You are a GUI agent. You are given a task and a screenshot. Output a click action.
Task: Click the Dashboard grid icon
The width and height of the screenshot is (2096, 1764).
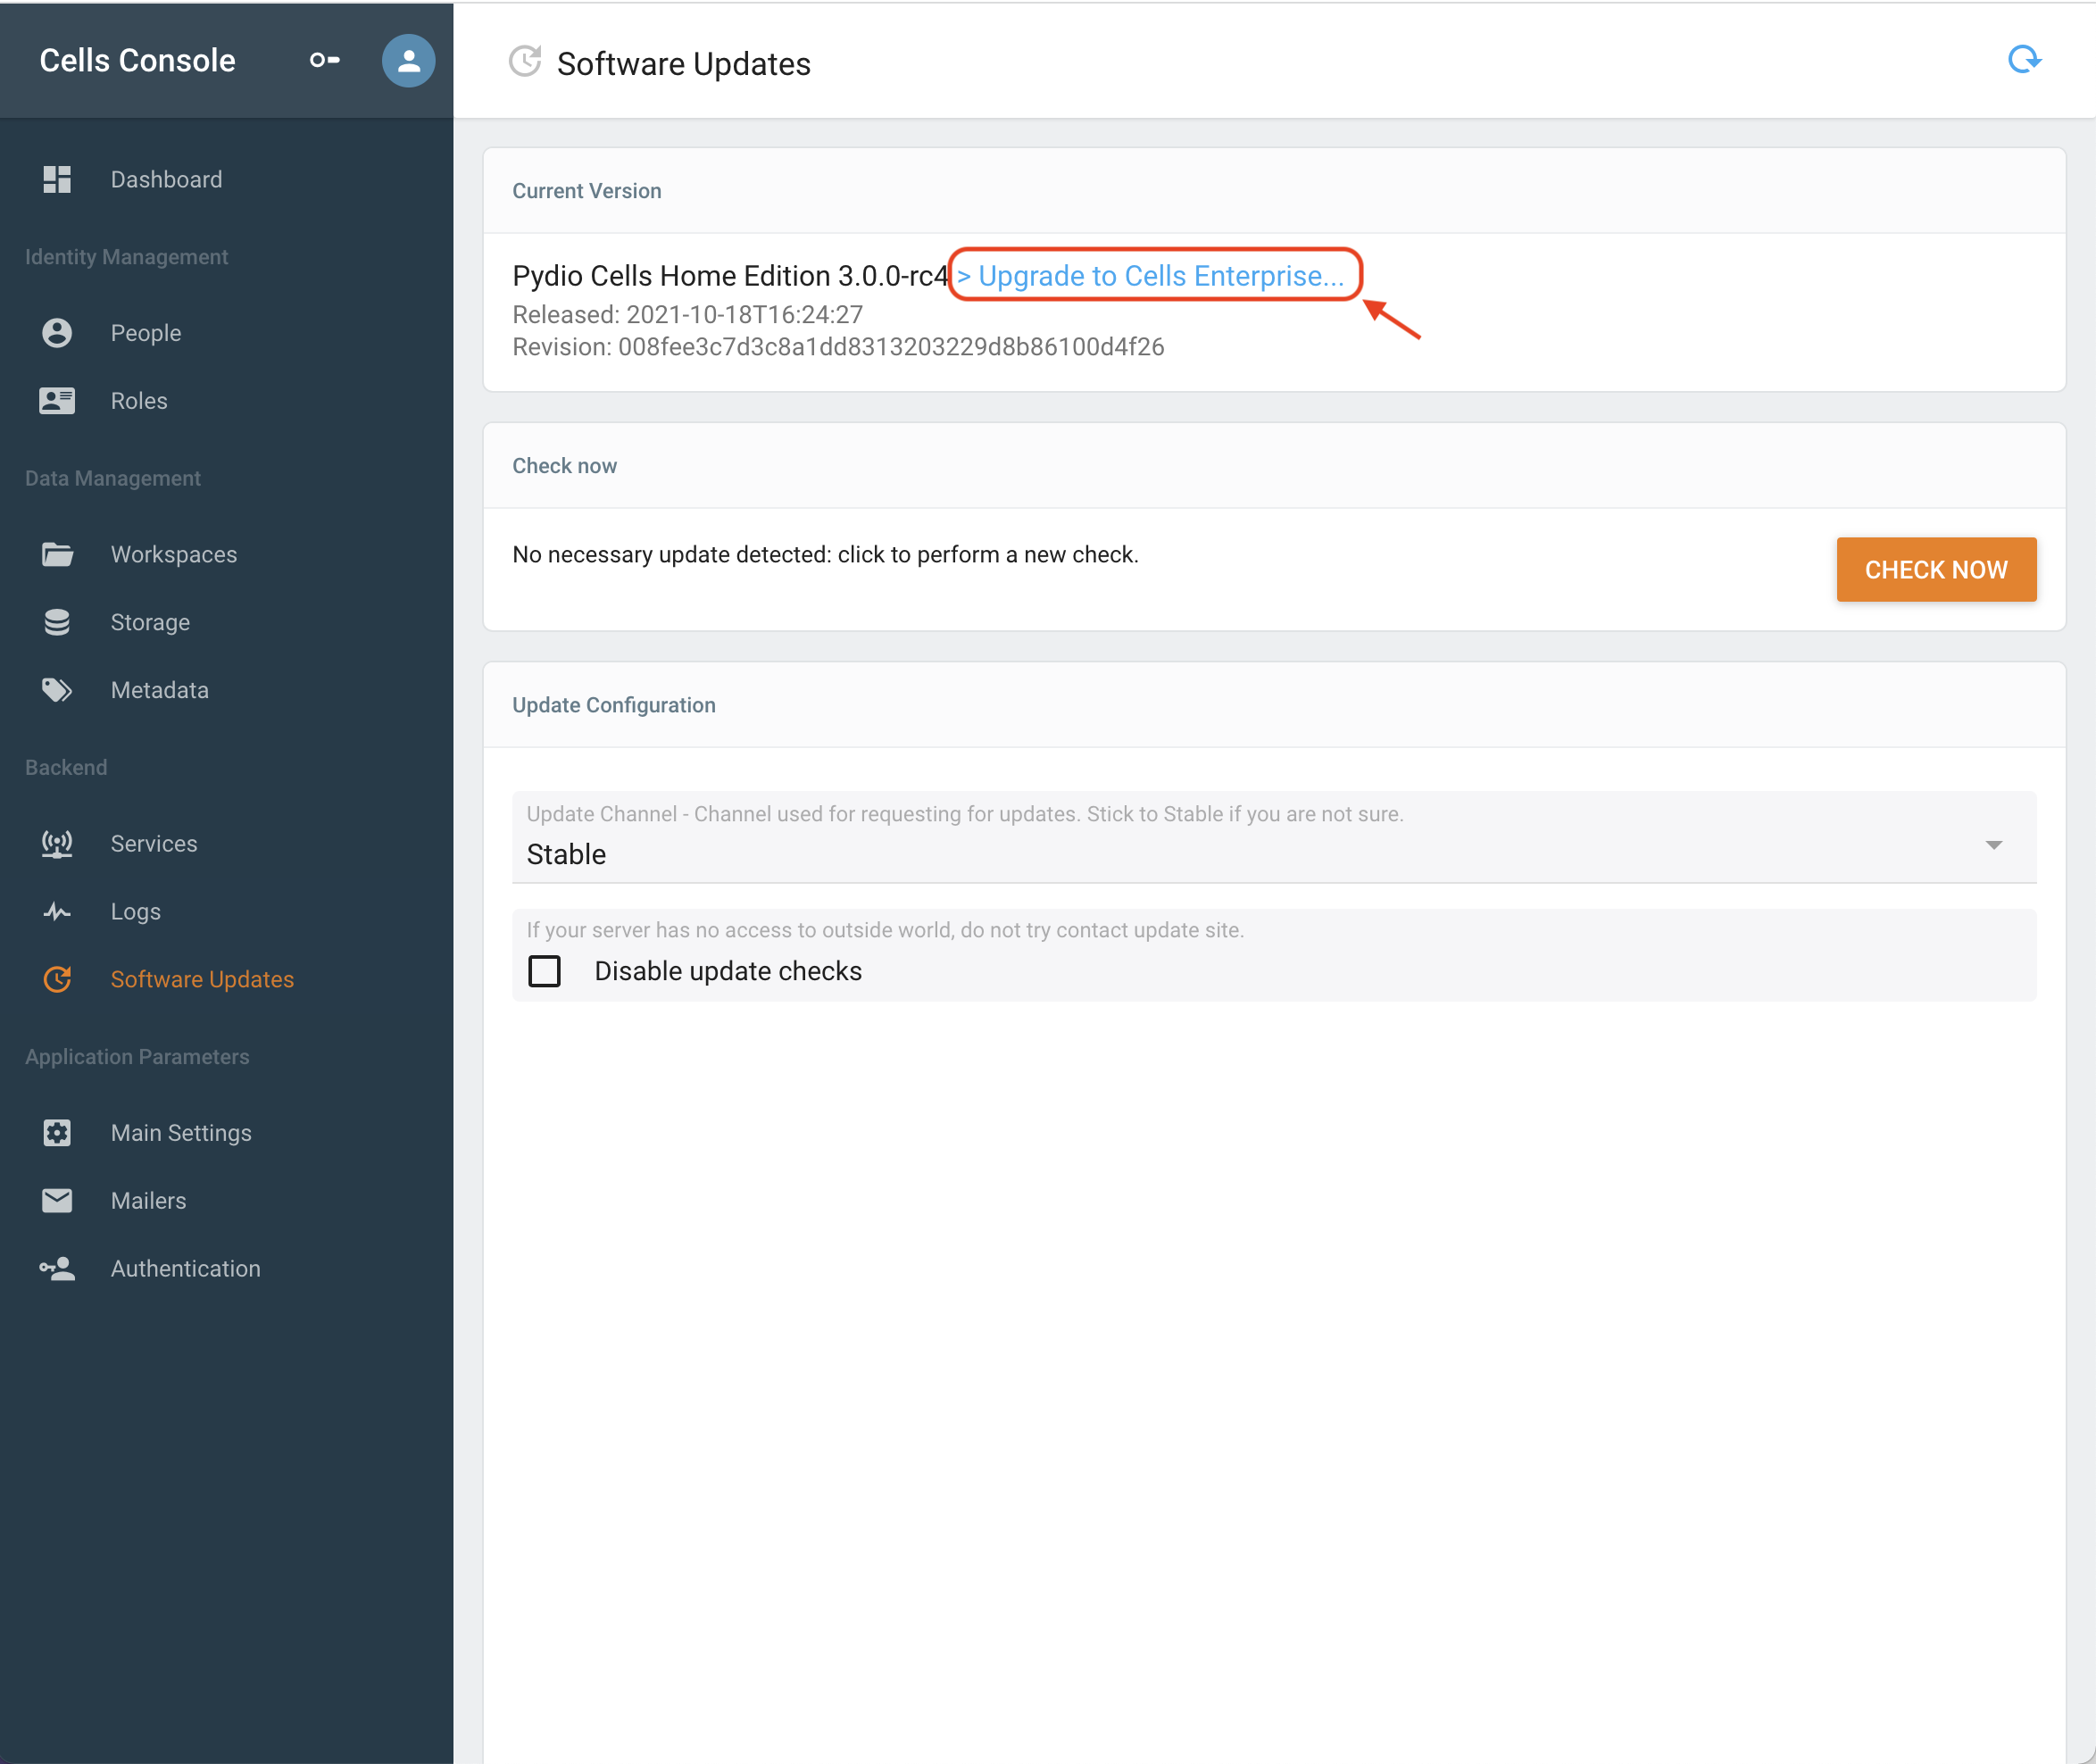[x=57, y=179]
